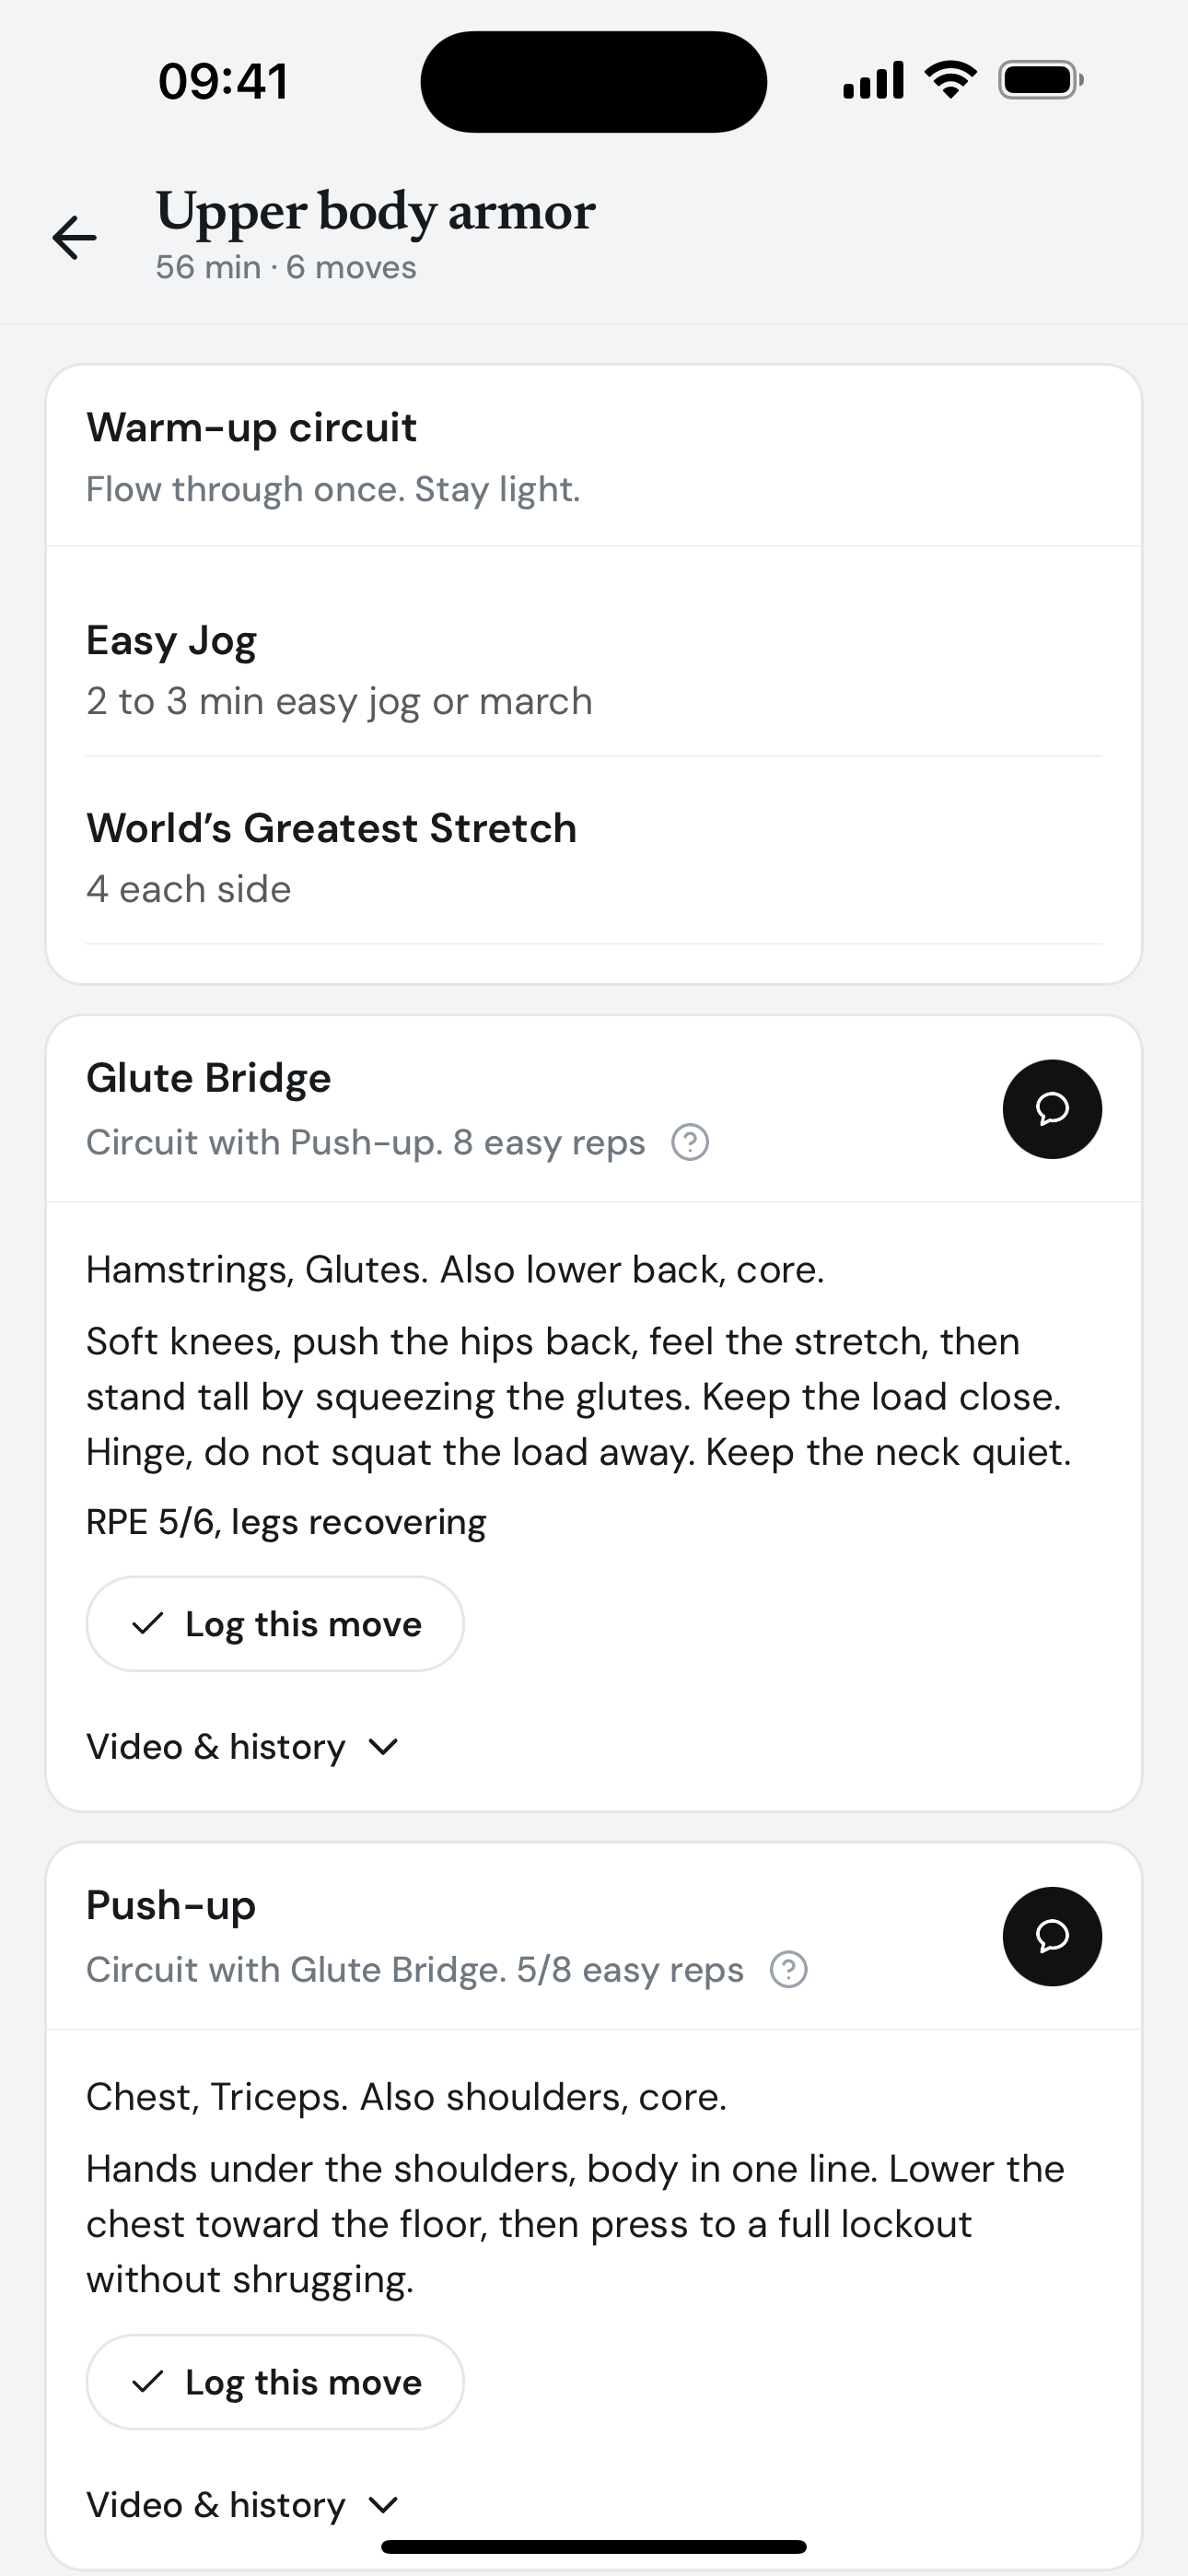Expand Video & history under Push-up
Screen dimensions: 1188x2576
(243, 2505)
